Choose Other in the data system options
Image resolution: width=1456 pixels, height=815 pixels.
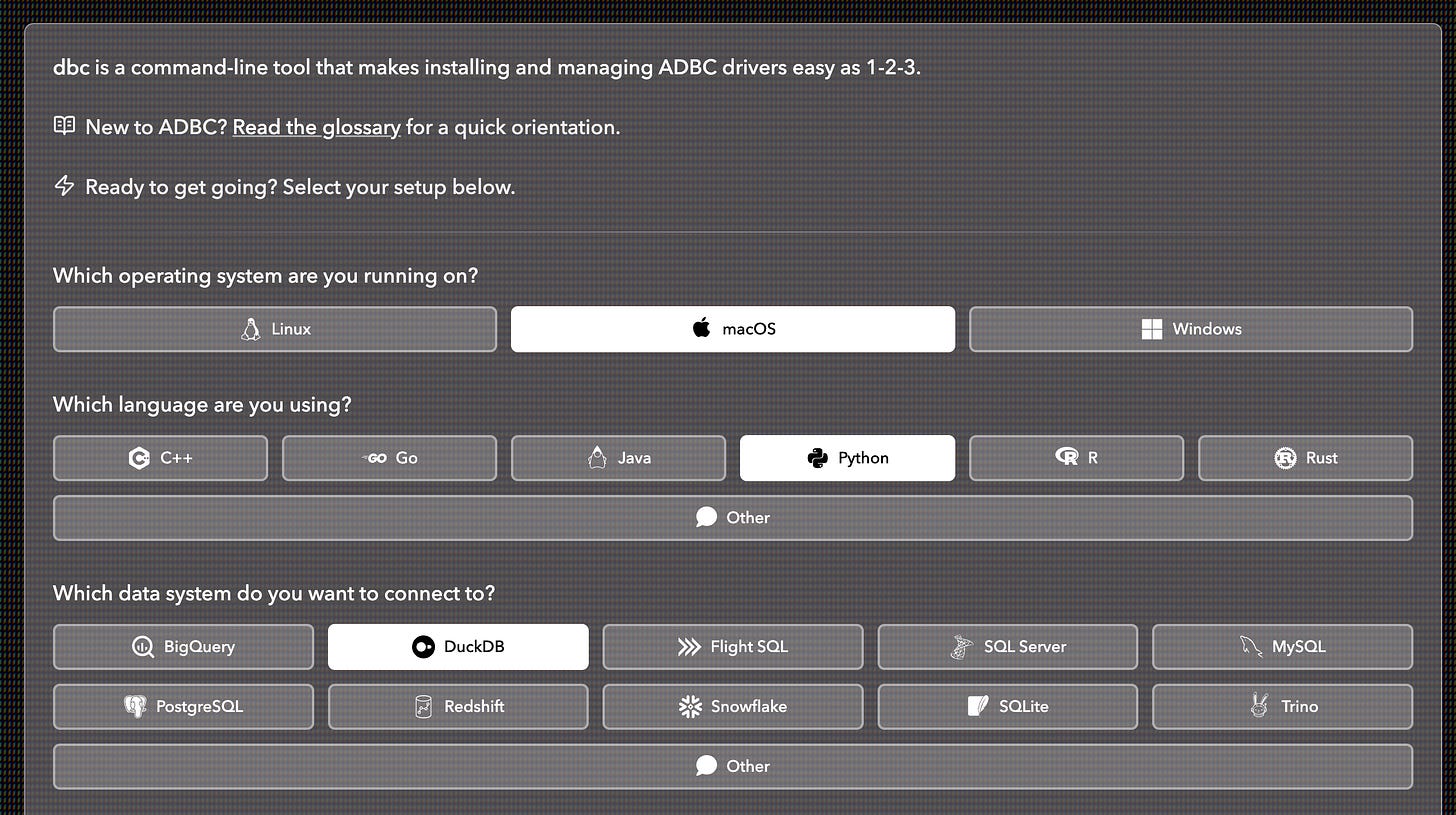click(733, 767)
